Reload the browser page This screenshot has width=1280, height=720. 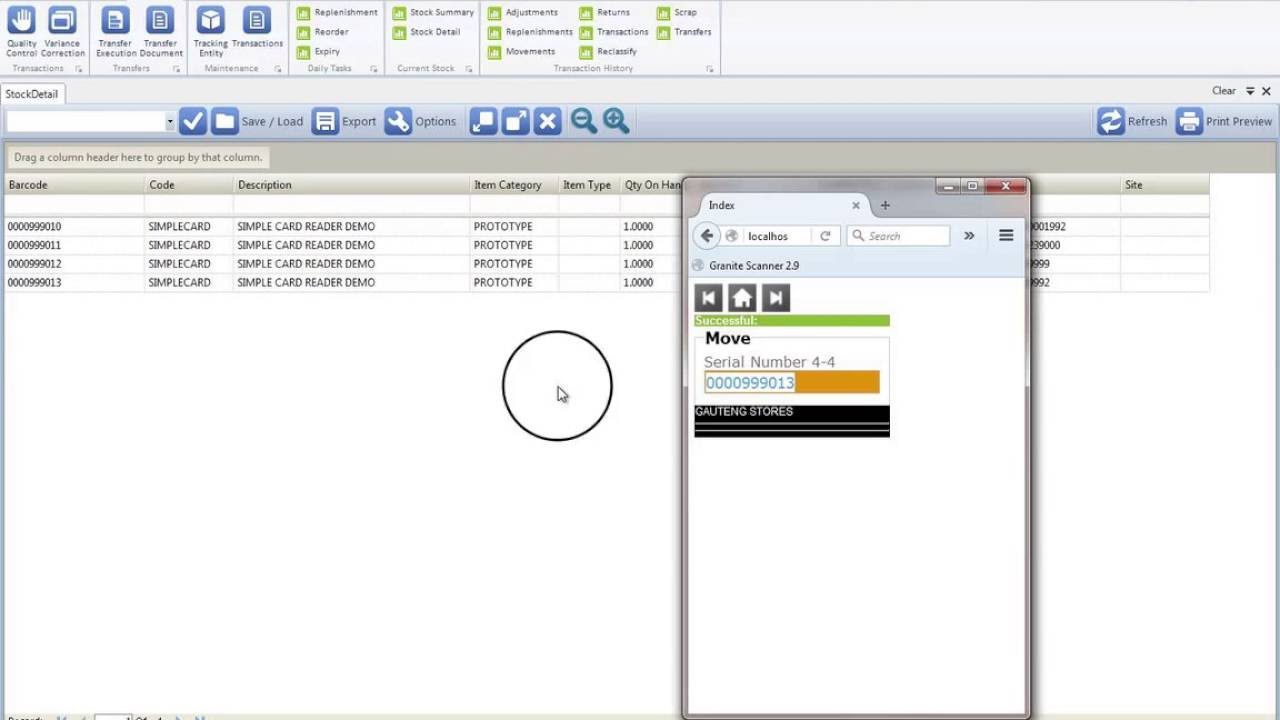[825, 236]
